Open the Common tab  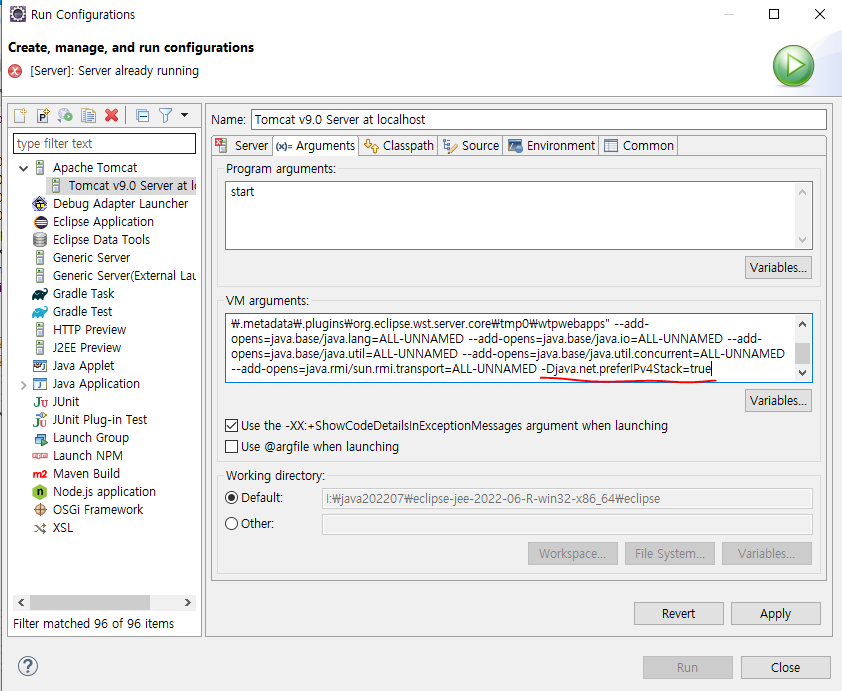click(639, 146)
